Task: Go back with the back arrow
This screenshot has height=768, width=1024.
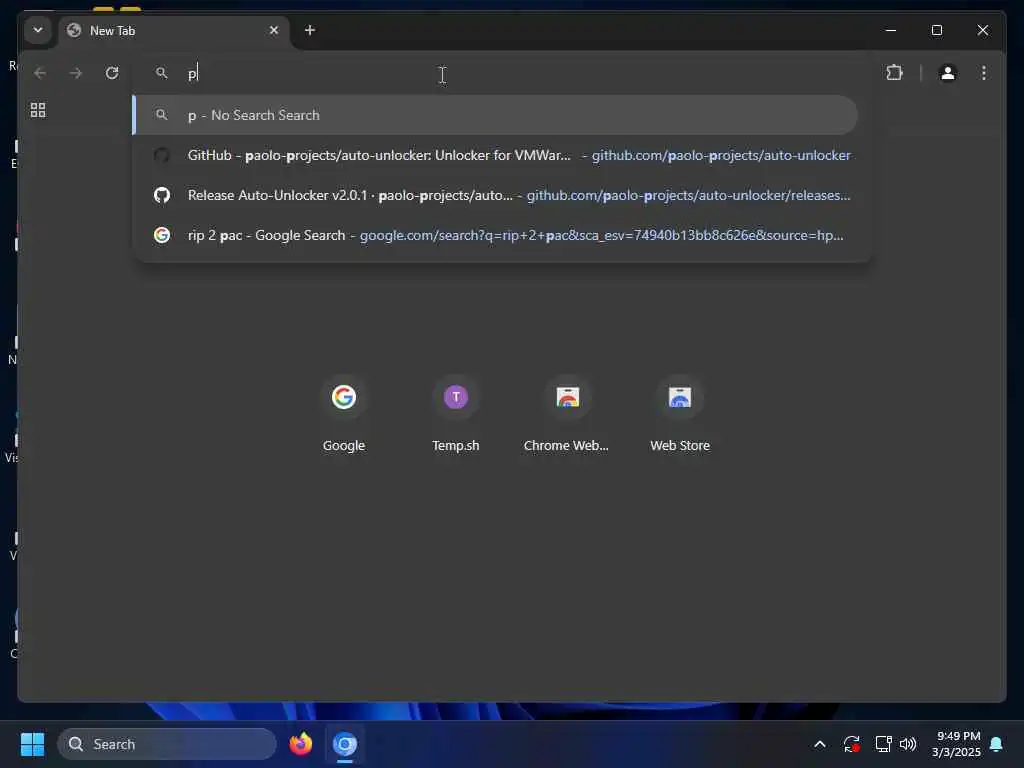Action: pyautogui.click(x=40, y=73)
